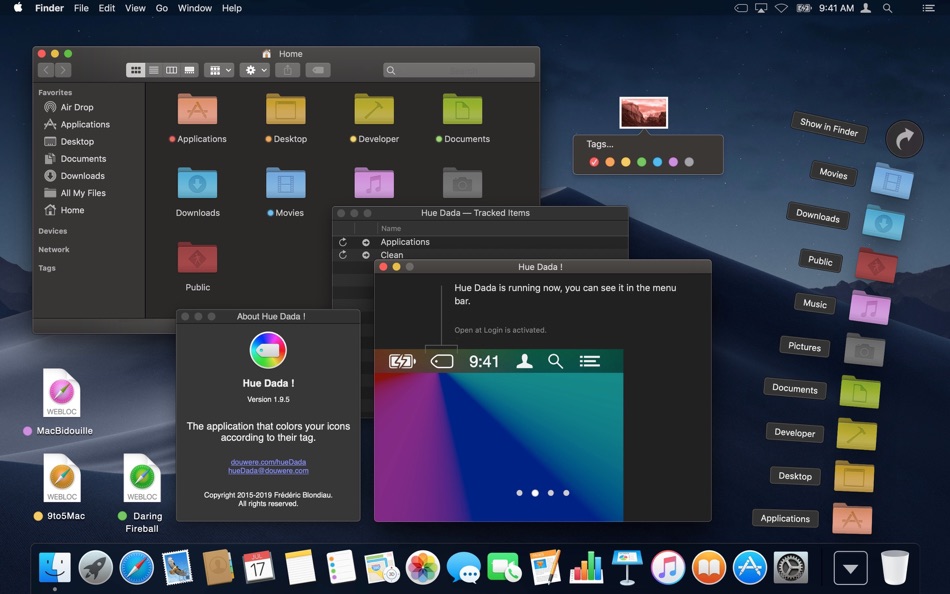Image resolution: width=950 pixels, height=594 pixels.
Task: Click the hueDada@douwere.com email link
Action: pos(268,470)
